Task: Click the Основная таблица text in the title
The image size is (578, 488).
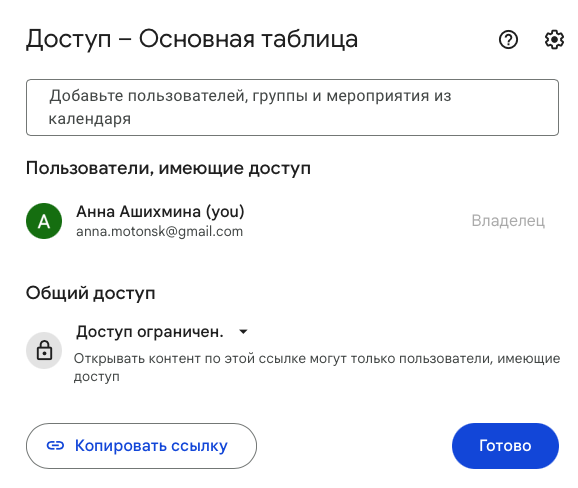Action: [x=248, y=39]
